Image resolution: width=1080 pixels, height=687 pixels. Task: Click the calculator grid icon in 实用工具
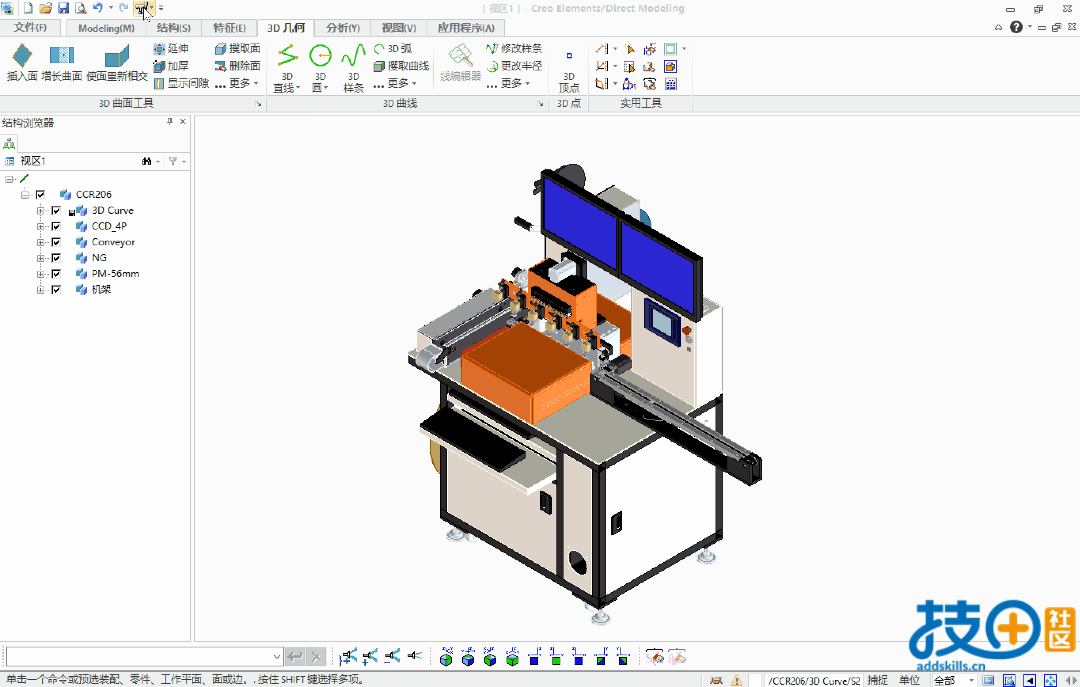pos(671,84)
